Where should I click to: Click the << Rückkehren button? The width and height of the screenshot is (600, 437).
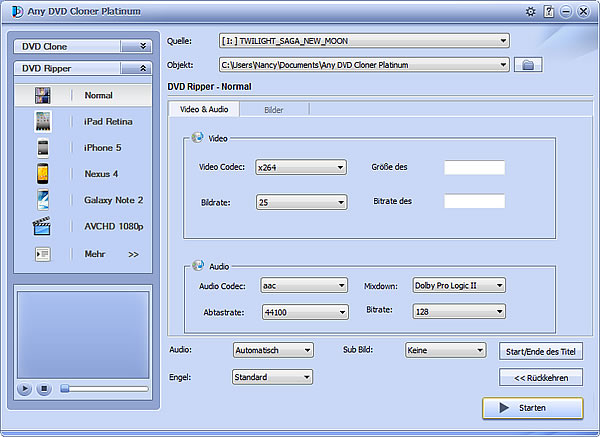[541, 378]
